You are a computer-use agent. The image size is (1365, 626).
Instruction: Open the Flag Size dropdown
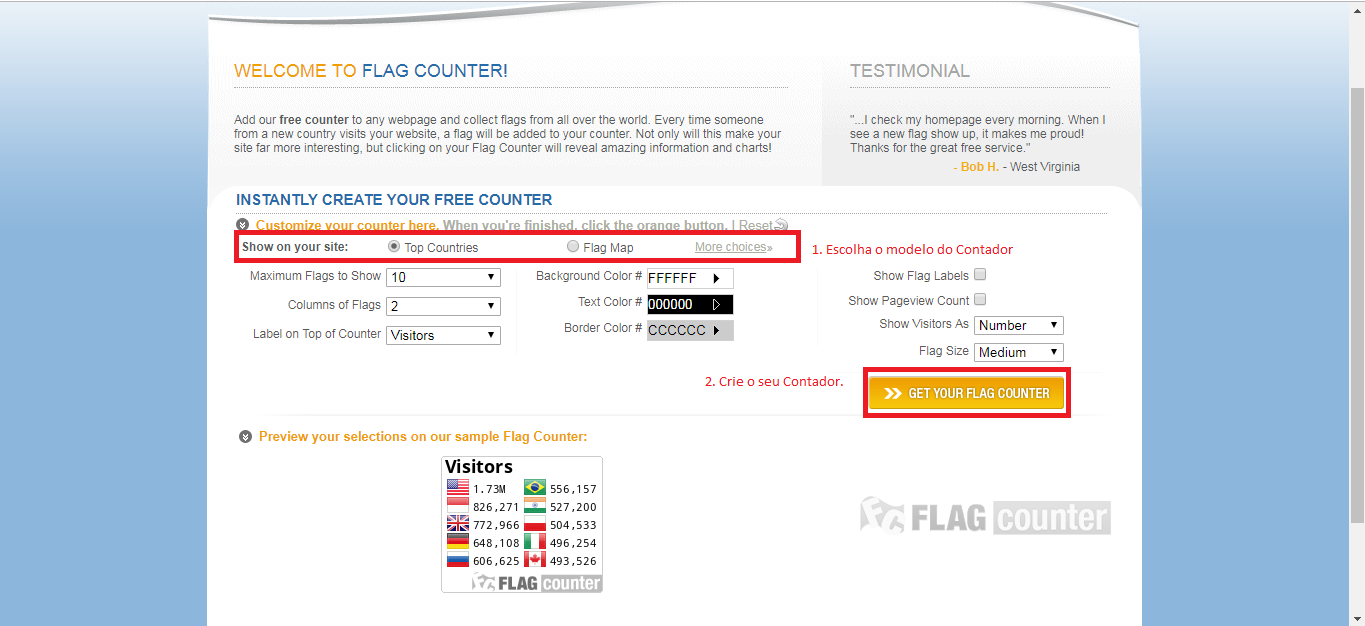tap(1018, 352)
